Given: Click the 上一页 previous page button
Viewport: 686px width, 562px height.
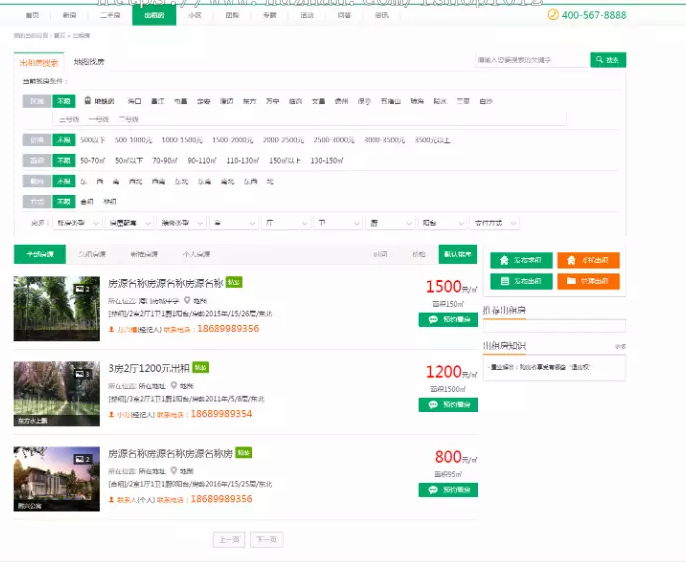Looking at the screenshot, I should pyautogui.click(x=229, y=540).
